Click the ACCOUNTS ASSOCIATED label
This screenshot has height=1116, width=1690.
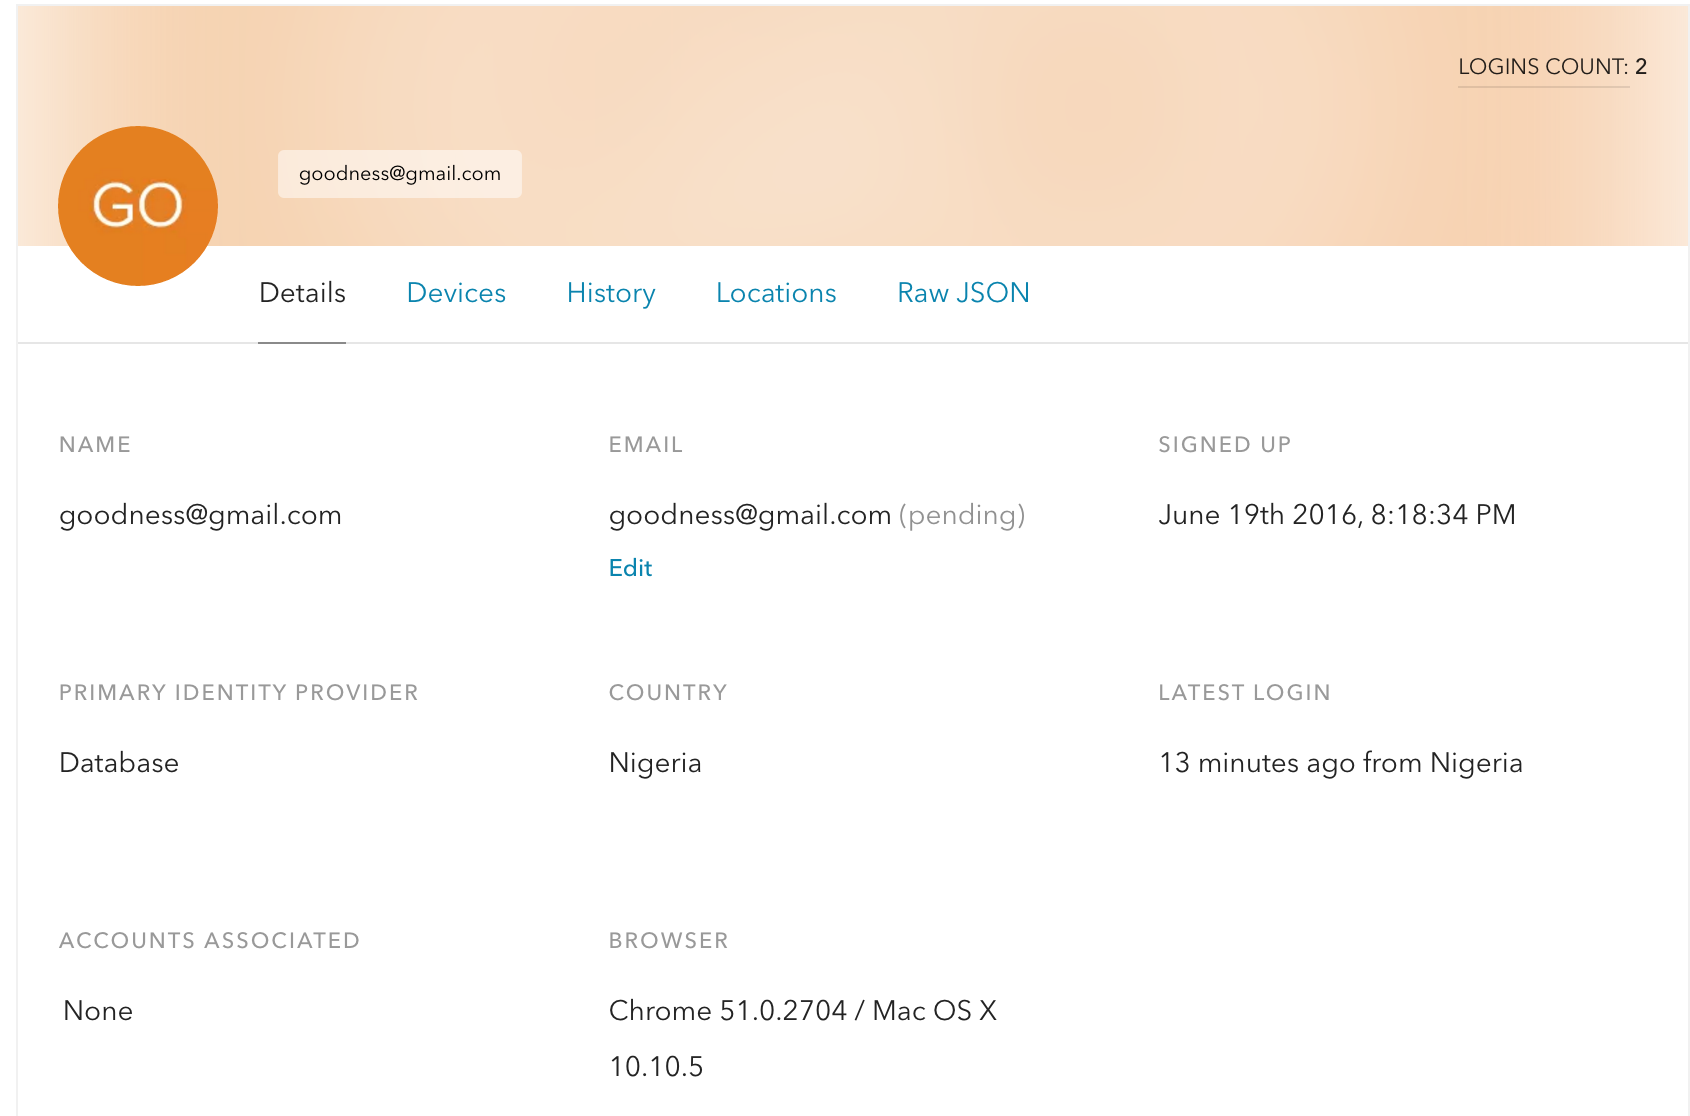coord(209,941)
